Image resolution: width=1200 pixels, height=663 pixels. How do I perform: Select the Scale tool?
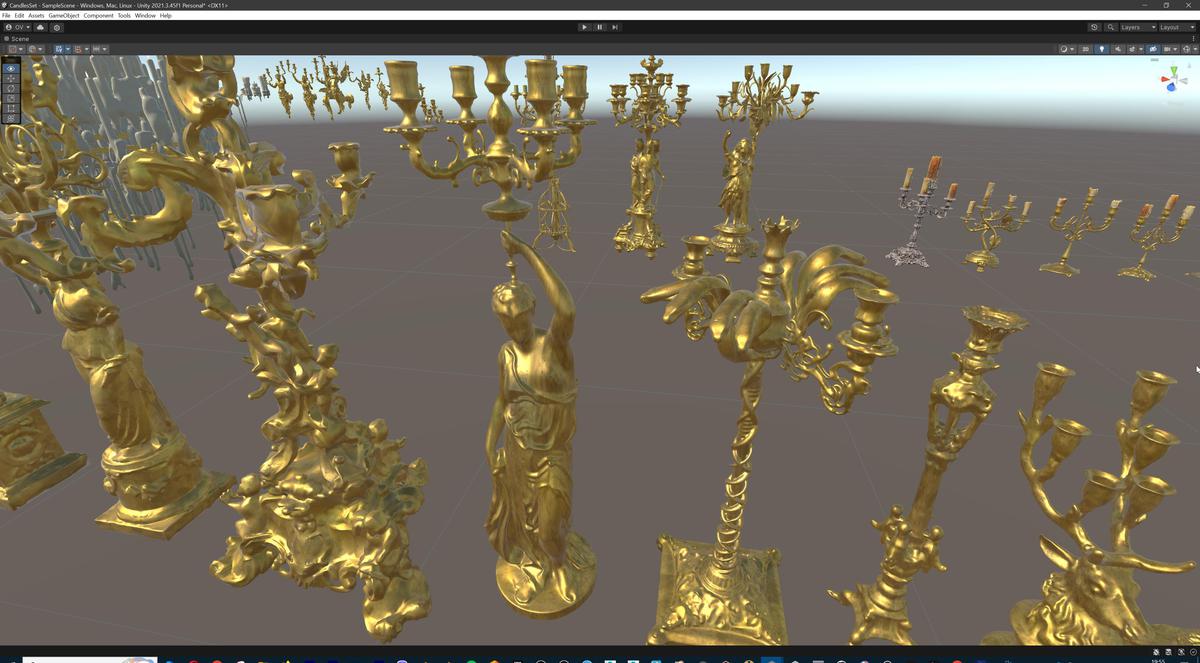(9, 98)
